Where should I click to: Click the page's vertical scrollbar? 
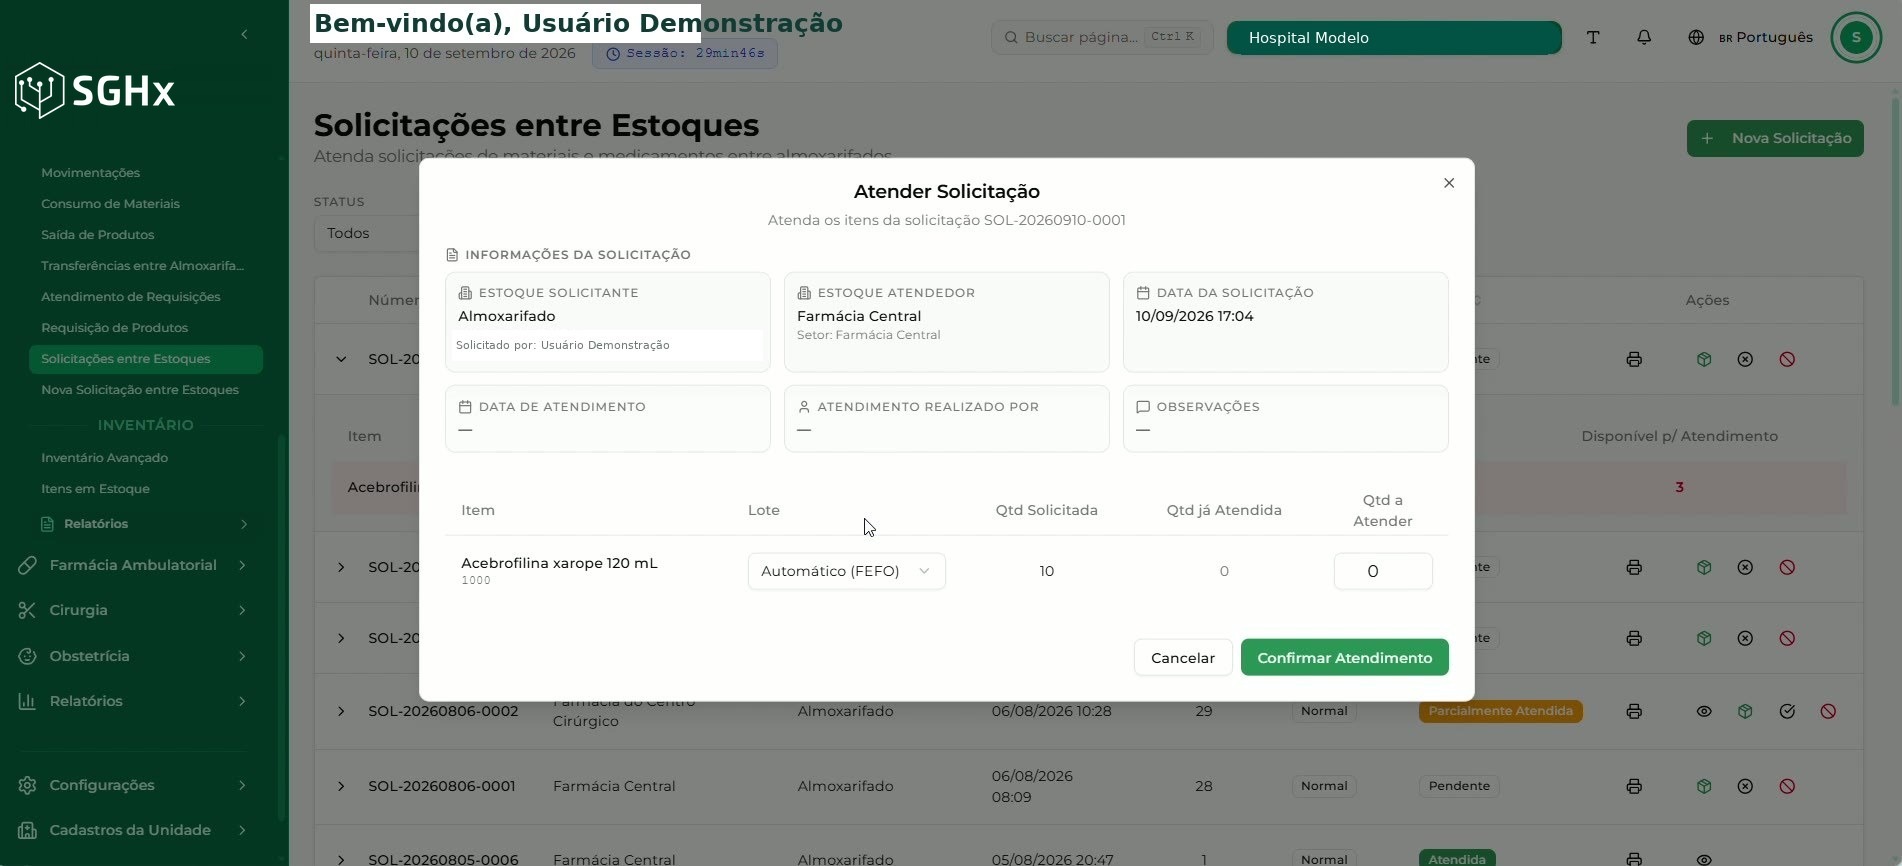tap(1895, 250)
